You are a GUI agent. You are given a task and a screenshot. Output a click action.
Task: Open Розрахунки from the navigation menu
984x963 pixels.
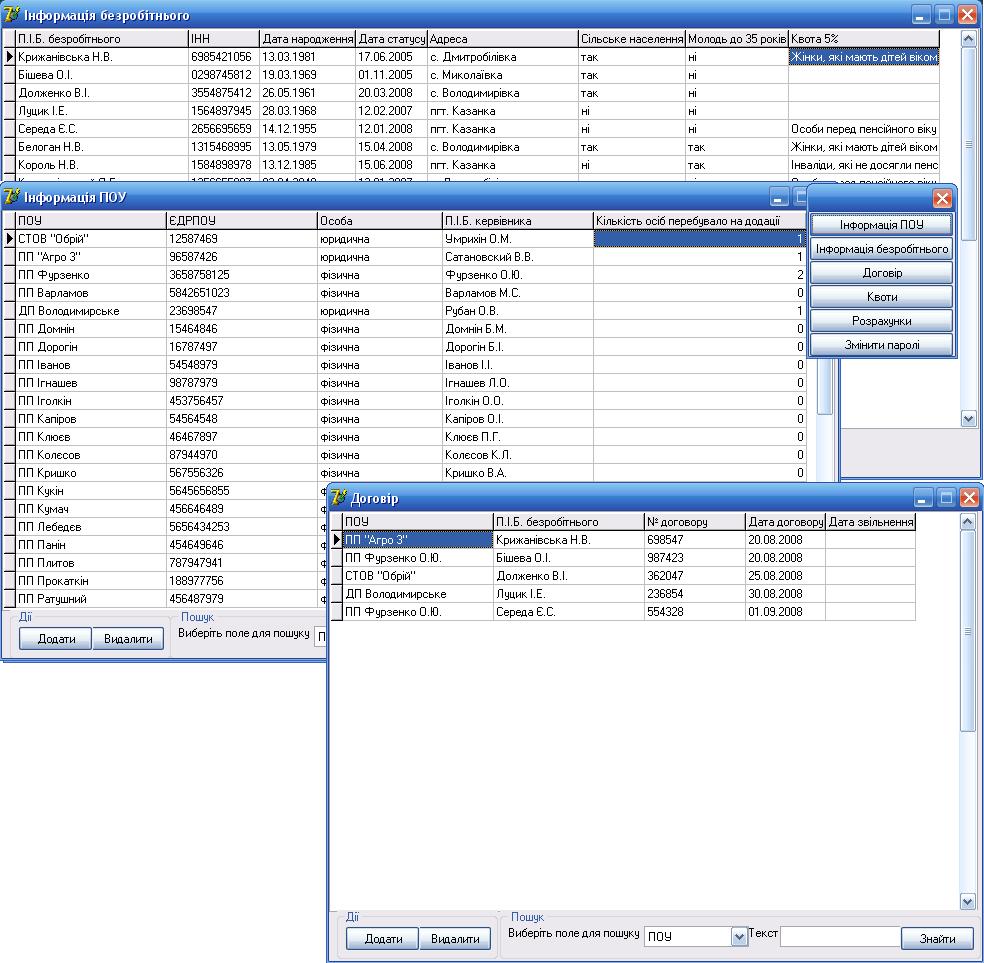881,321
